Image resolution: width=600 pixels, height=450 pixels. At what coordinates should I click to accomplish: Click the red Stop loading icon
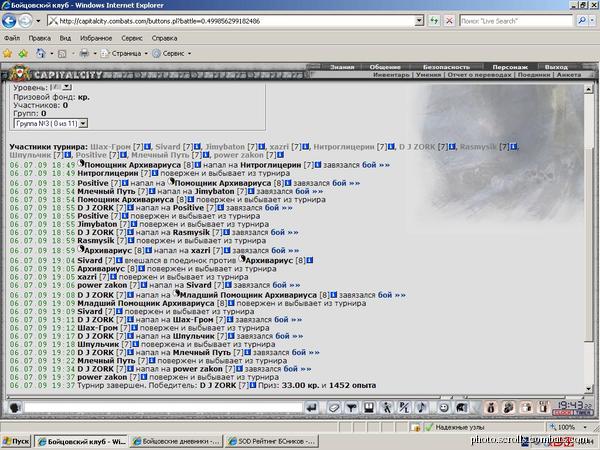pyautogui.click(x=449, y=21)
